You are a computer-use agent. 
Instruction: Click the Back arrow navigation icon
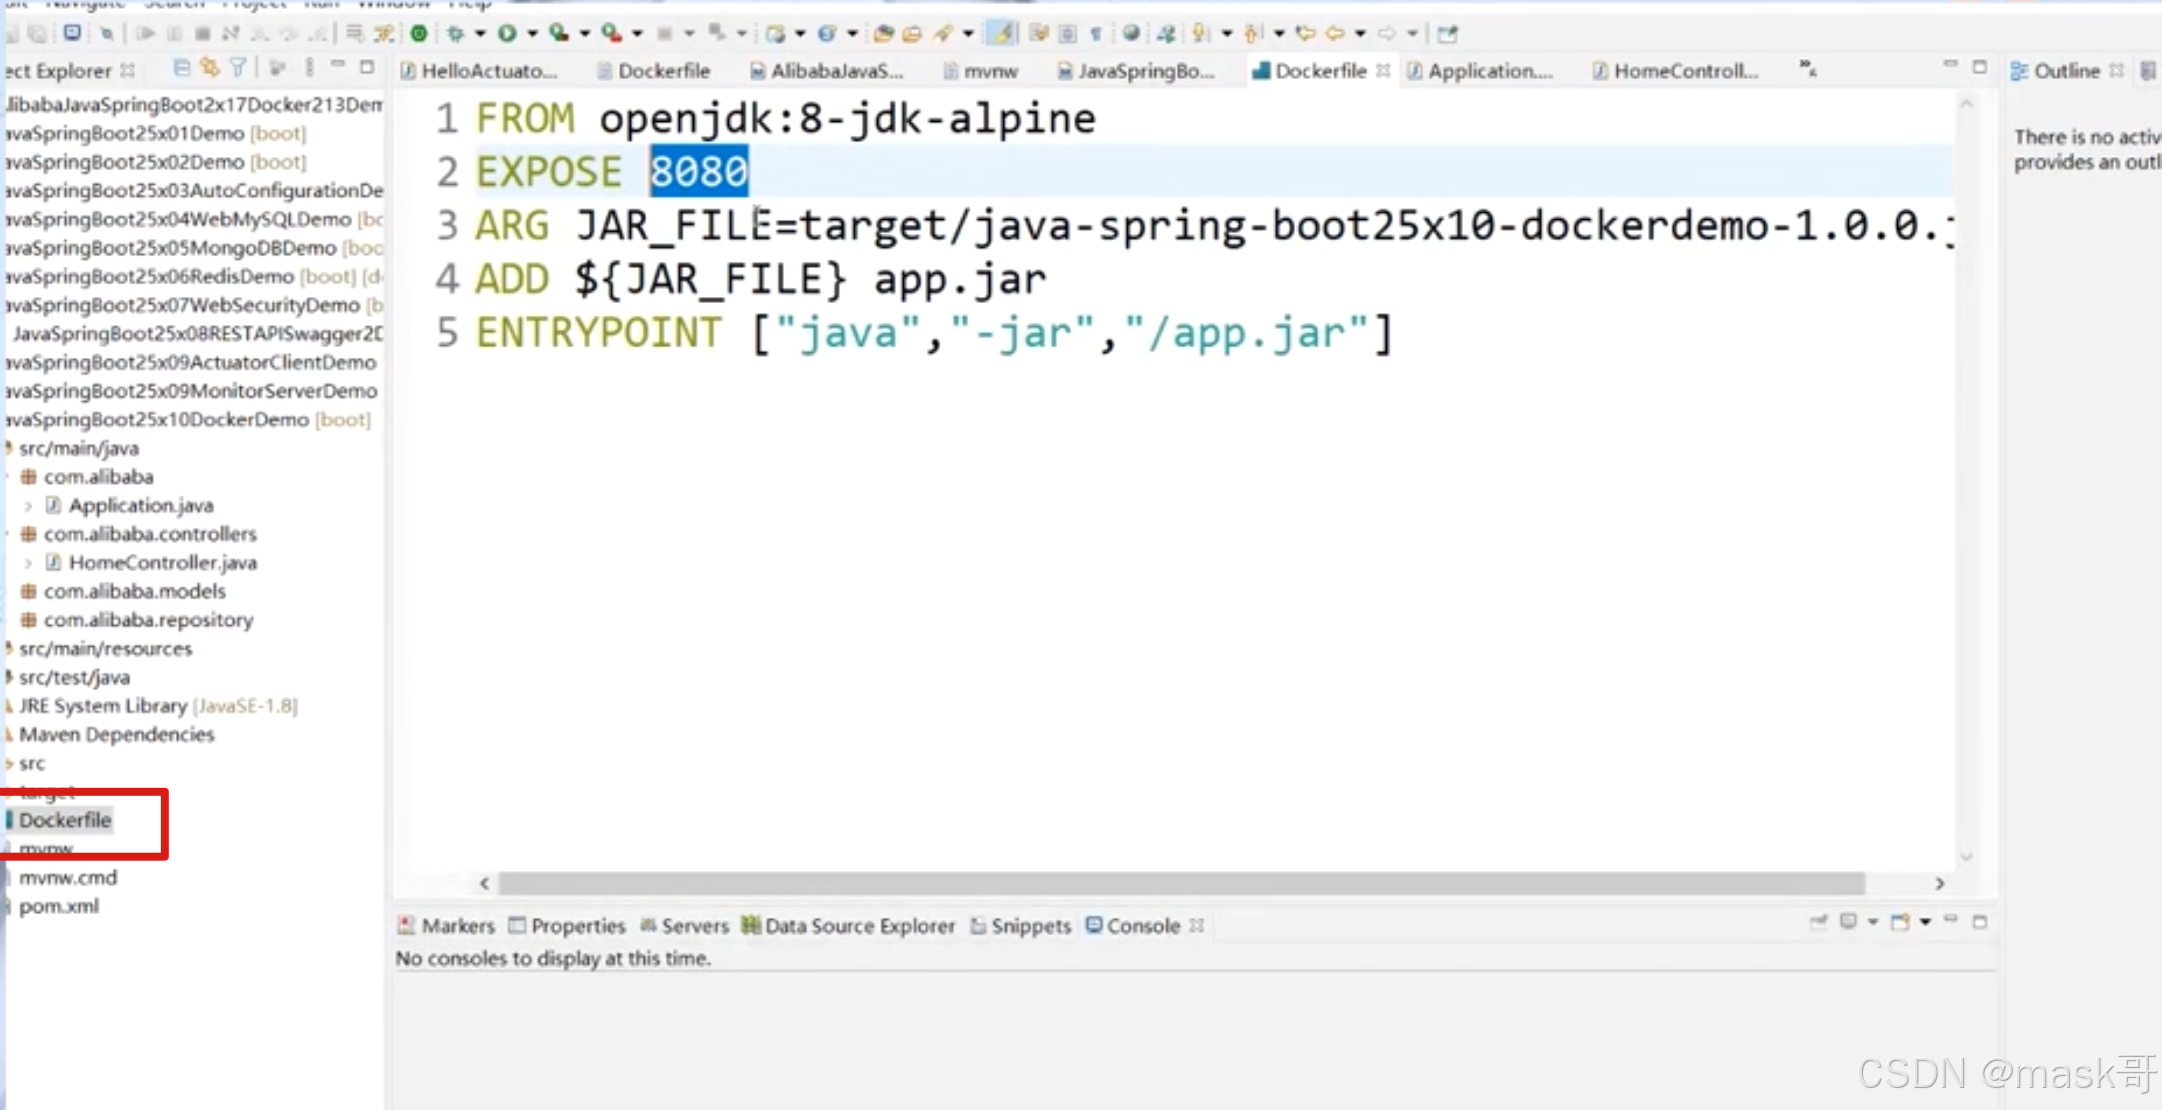pyautogui.click(x=1334, y=34)
